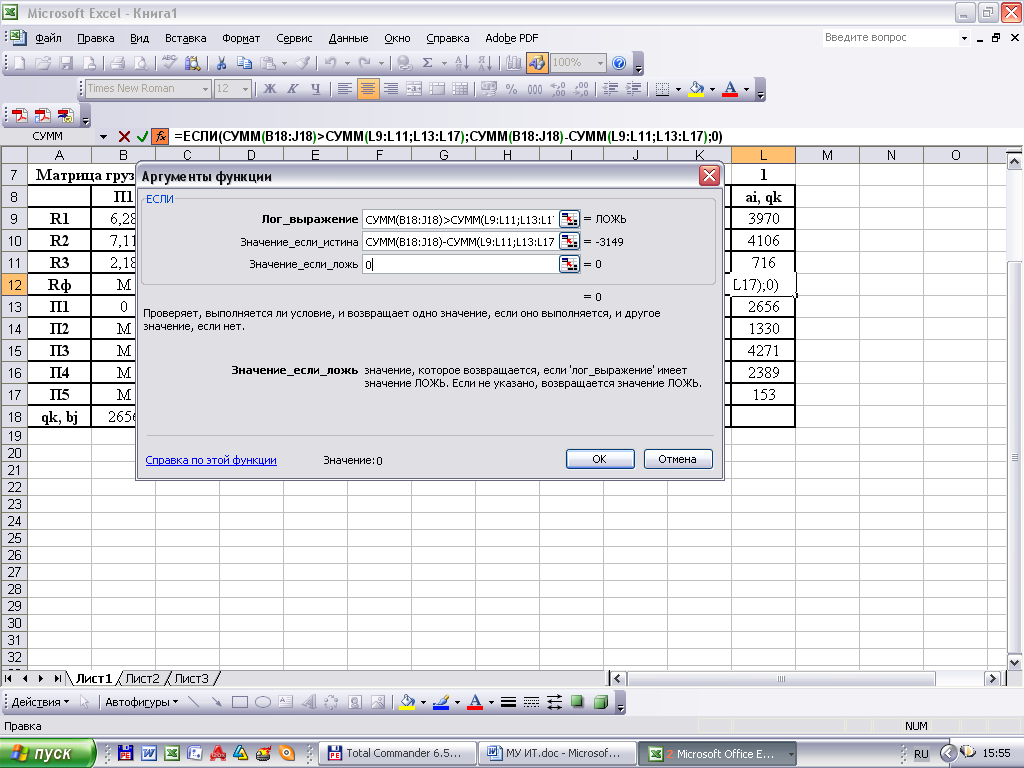Screen dimensions: 1024x768
Task: Click the Chart Wizard icon
Action: coord(513,63)
